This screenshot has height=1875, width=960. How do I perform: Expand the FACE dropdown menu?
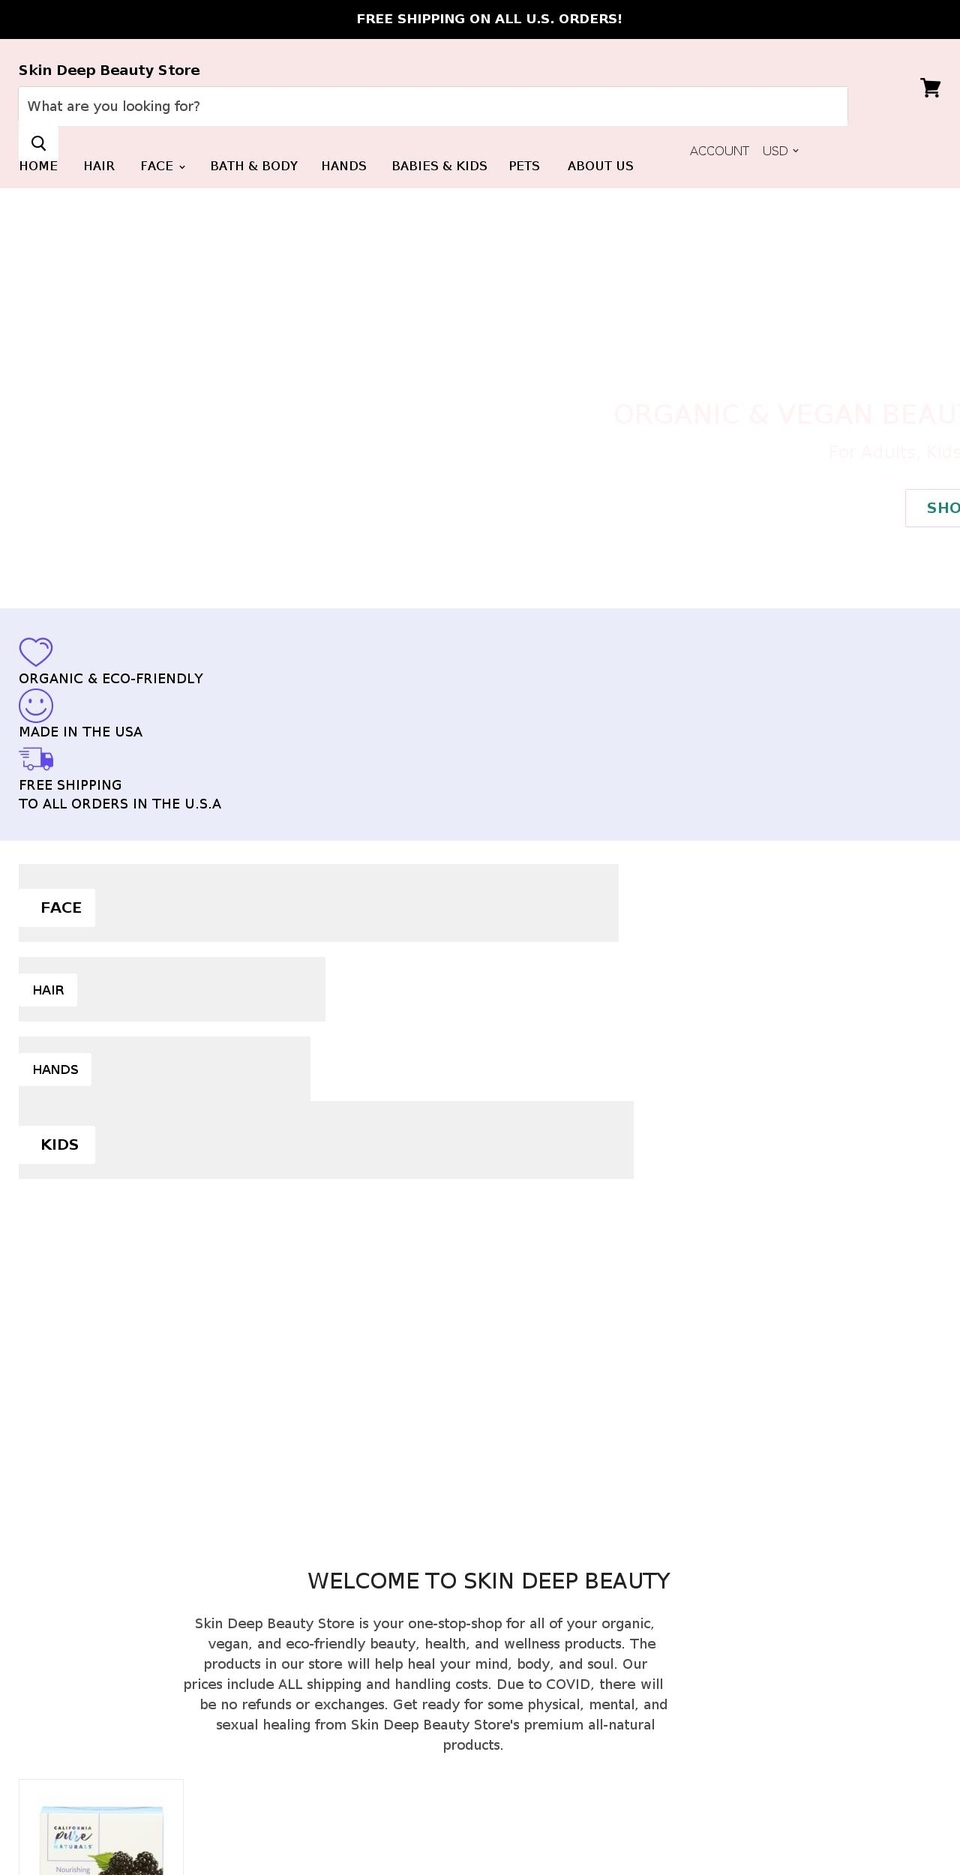[163, 166]
